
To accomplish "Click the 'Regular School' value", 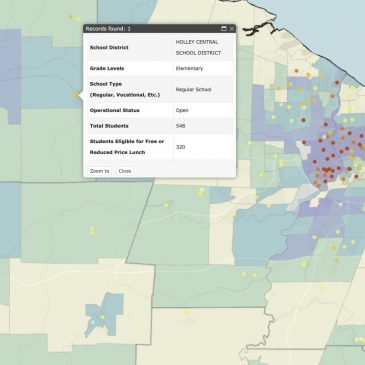I will click(x=193, y=89).
